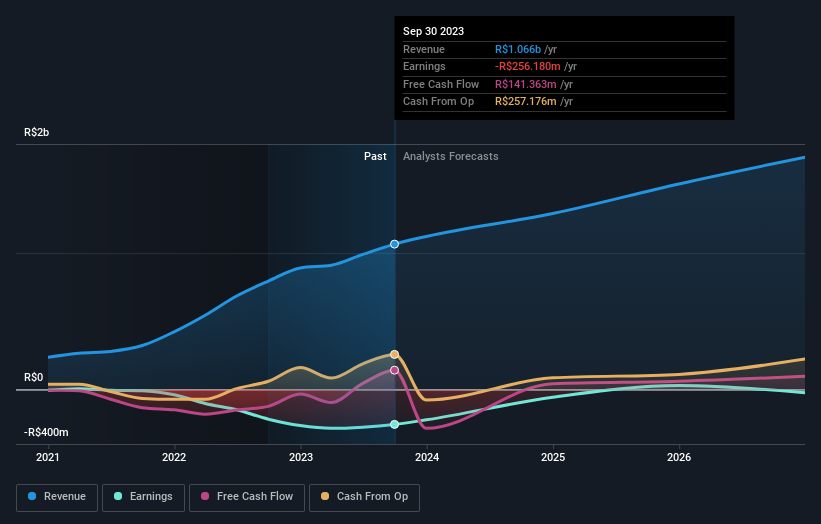Toggle the Cash From Op legend button

[x=364, y=497]
